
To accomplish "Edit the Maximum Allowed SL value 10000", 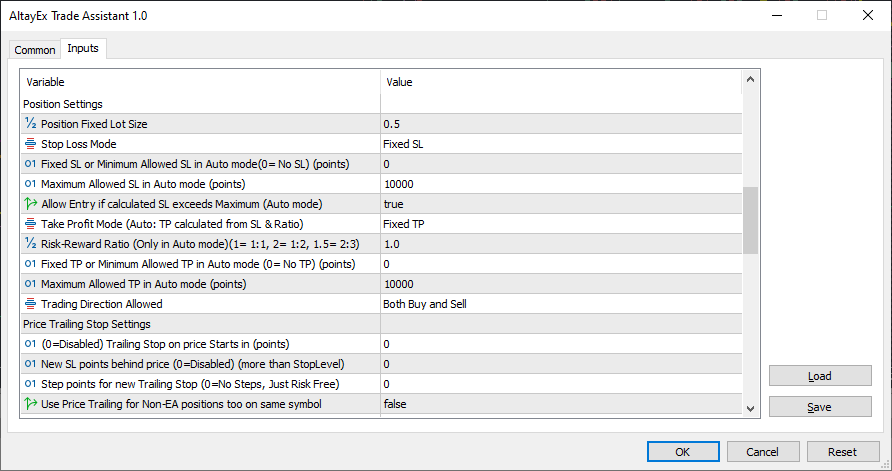I will pyautogui.click(x=561, y=184).
